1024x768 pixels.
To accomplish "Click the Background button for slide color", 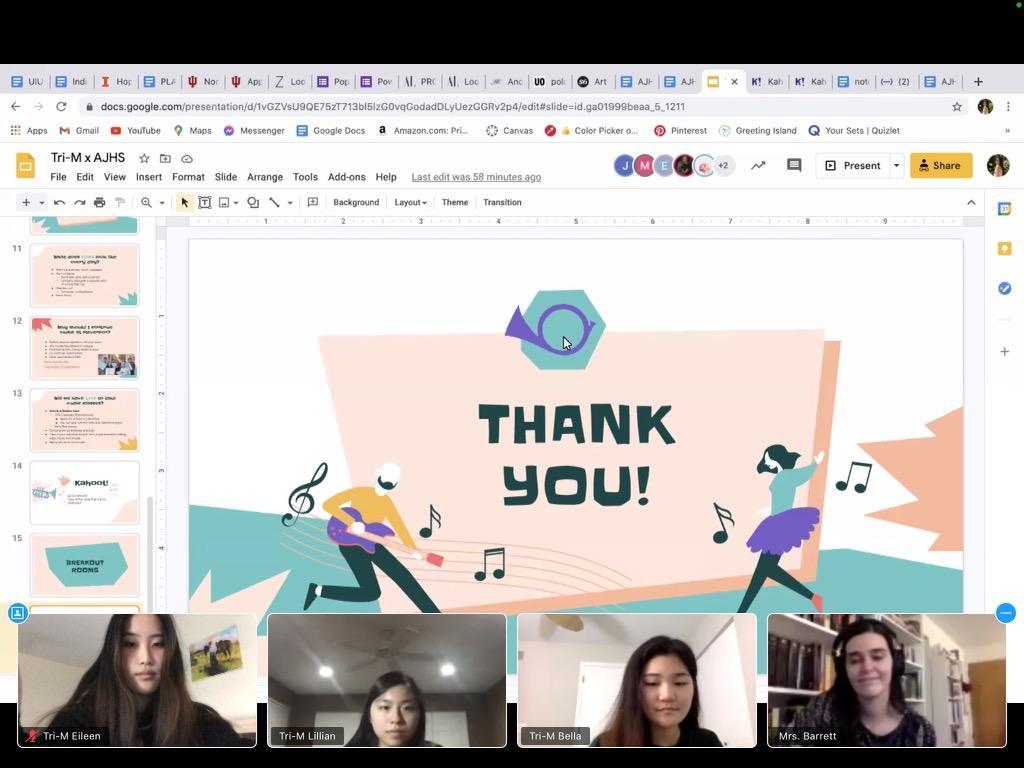I will (x=356, y=202).
